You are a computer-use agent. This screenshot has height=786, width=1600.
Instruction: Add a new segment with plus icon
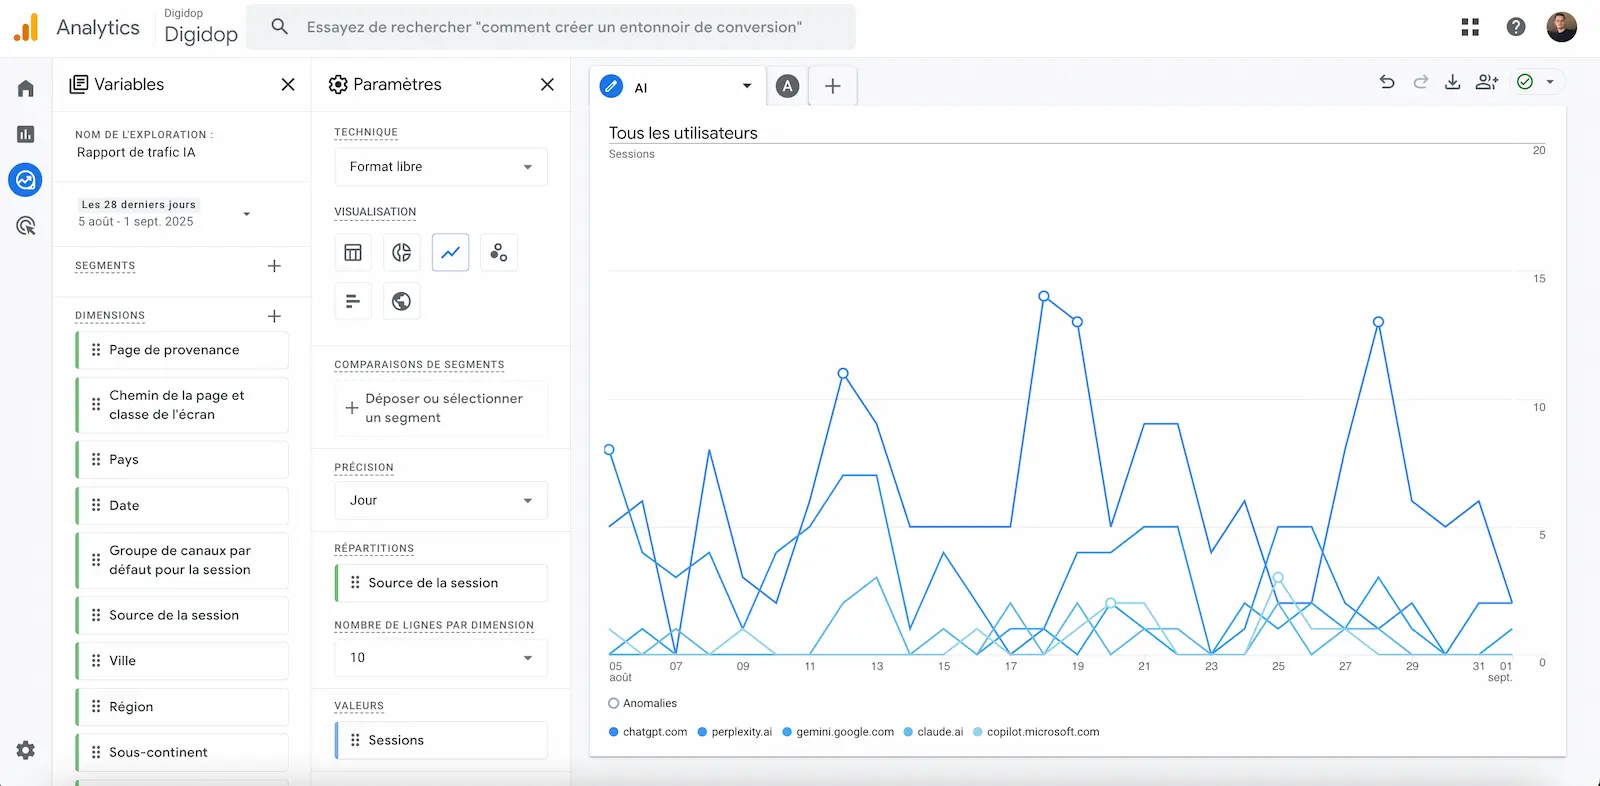click(274, 266)
